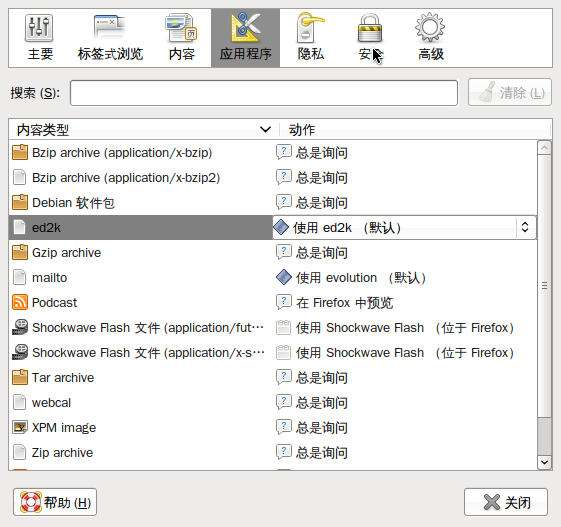The width and height of the screenshot is (561, 527).
Task: Click the 清除 (Clear) button
Action: [510, 93]
